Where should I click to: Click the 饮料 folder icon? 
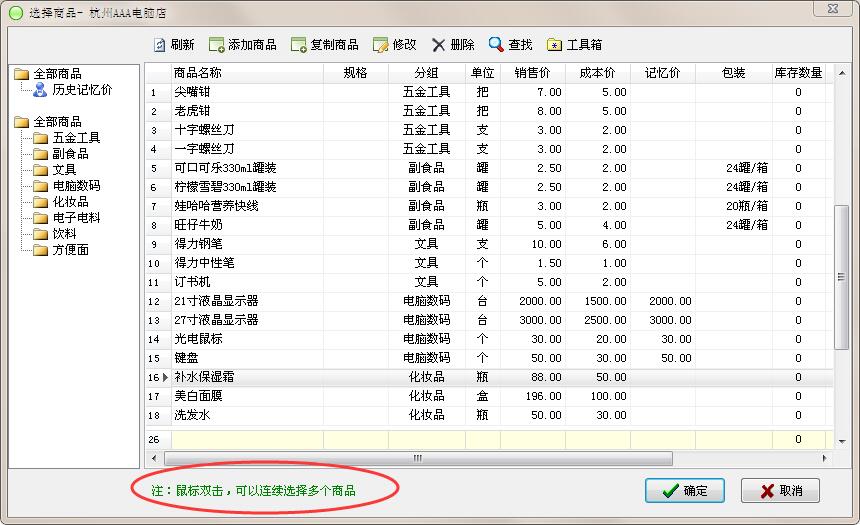[x=41, y=234]
